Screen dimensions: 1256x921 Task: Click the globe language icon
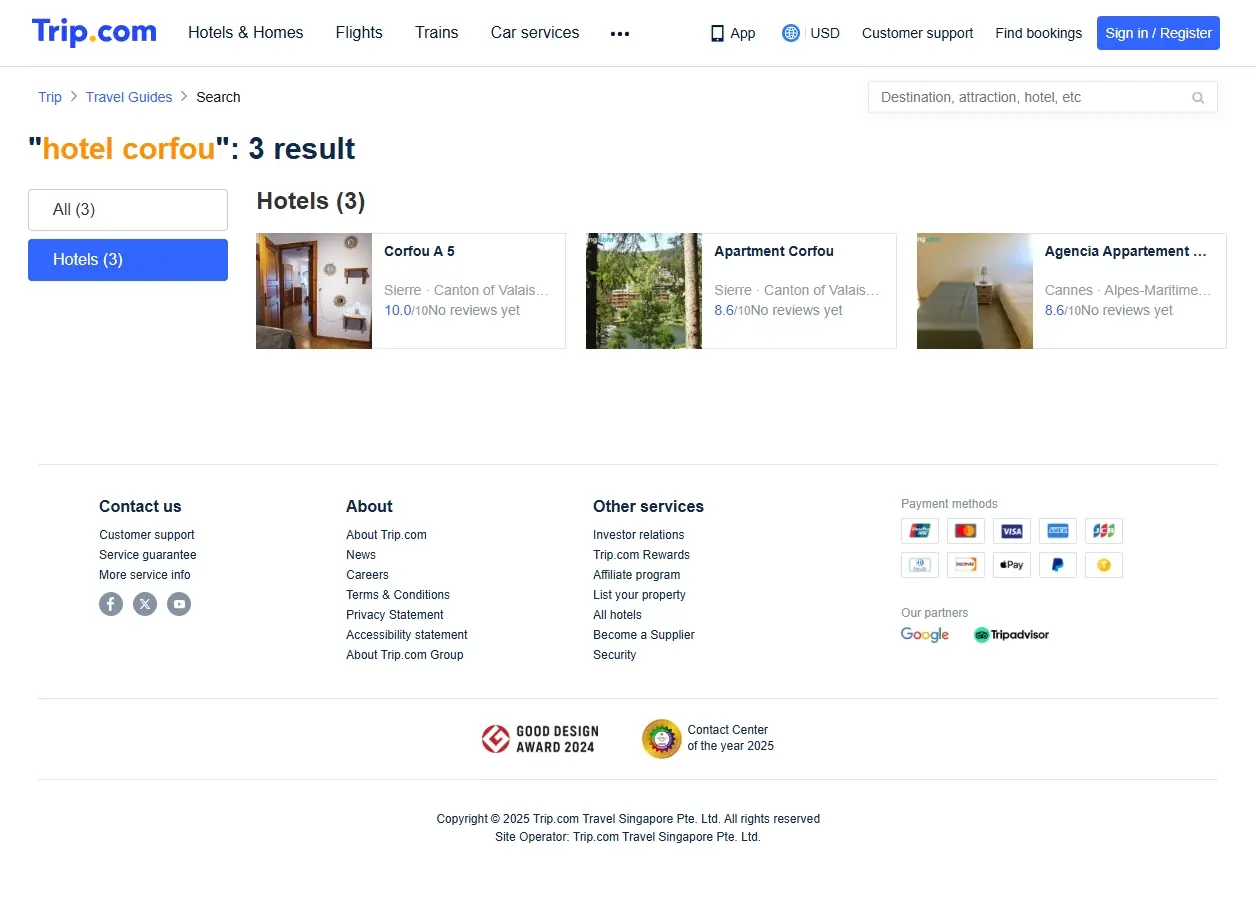[x=791, y=33]
